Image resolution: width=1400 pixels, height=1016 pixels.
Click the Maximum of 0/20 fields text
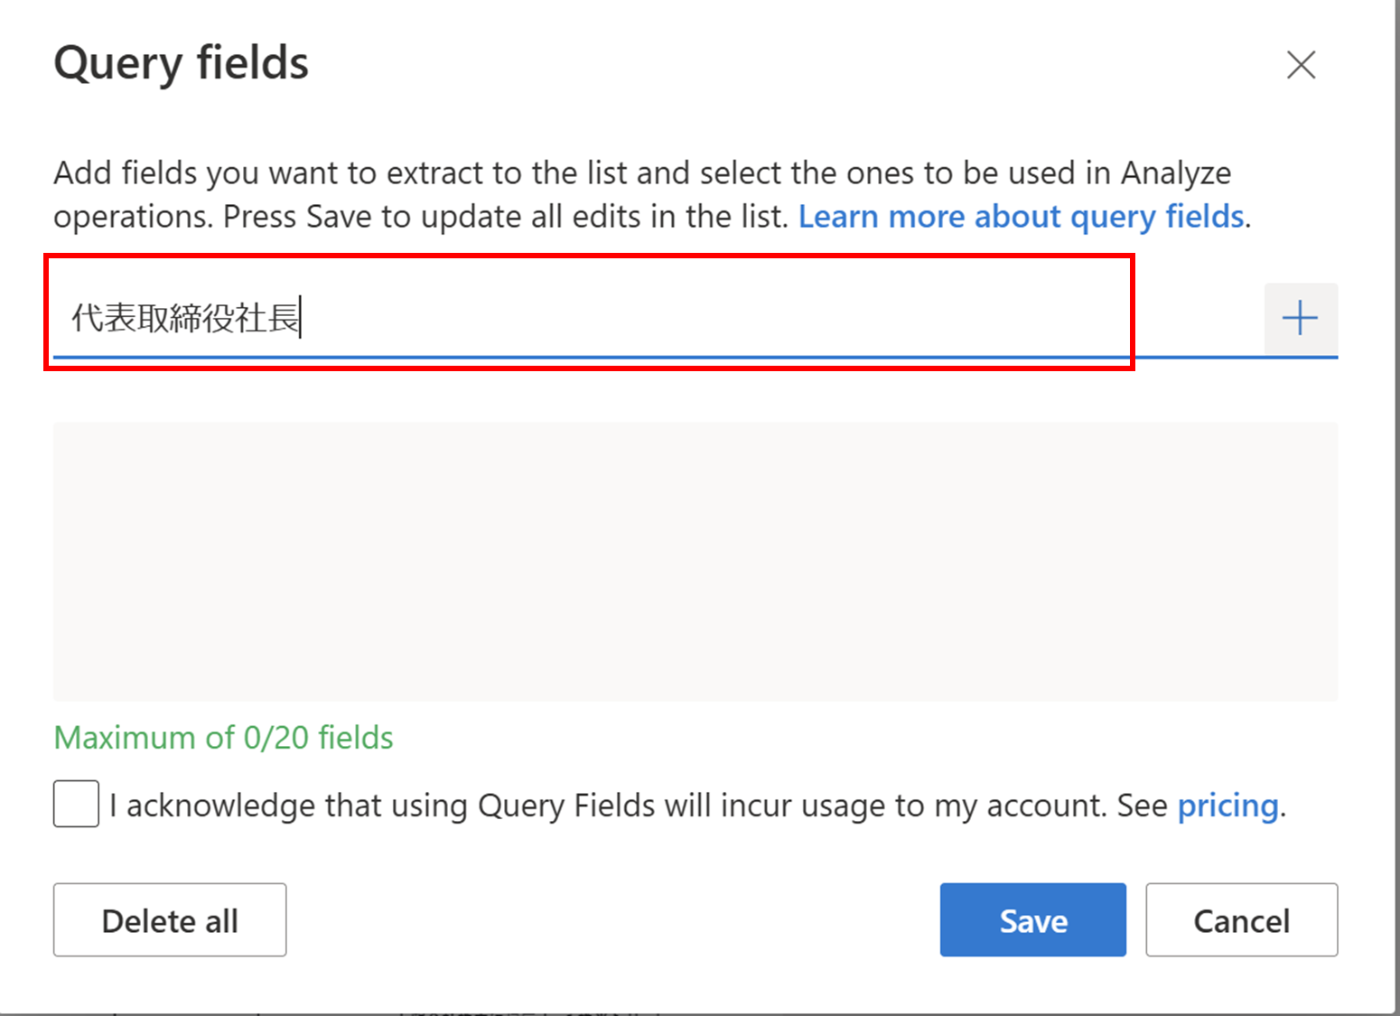223,738
